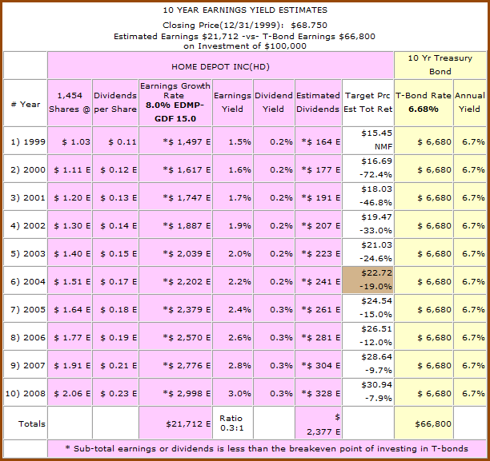Click the breakeven footnote about T-bonds
Screen dimensions: 490x461
(x=267, y=449)
